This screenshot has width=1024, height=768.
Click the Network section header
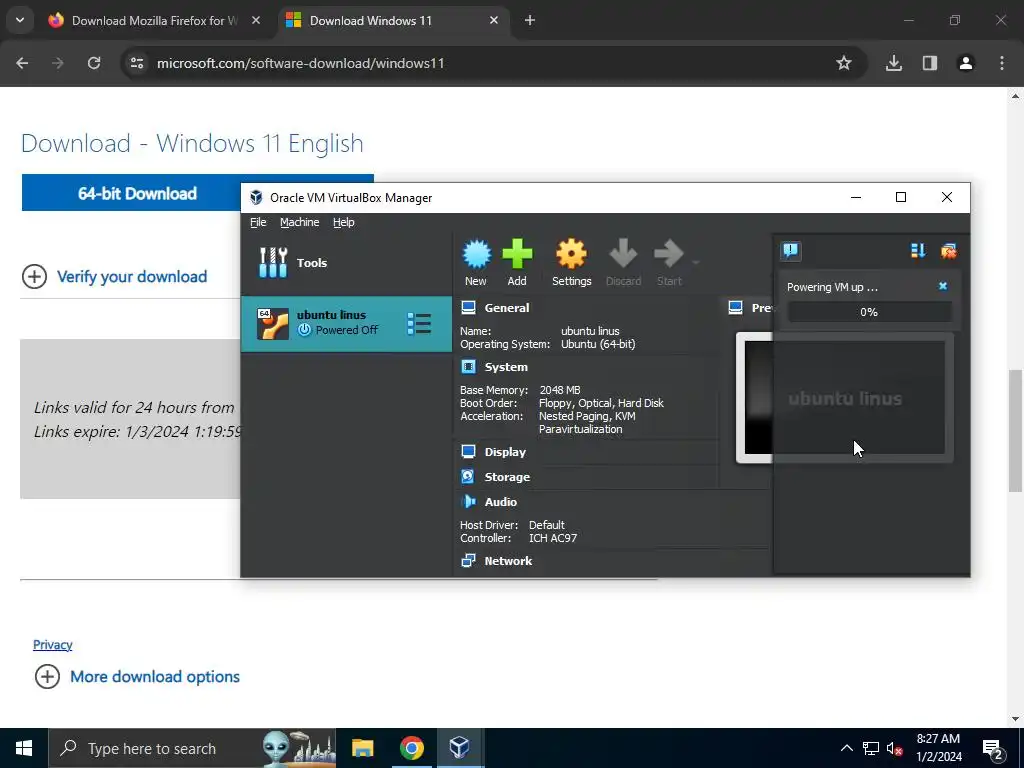[508, 561]
